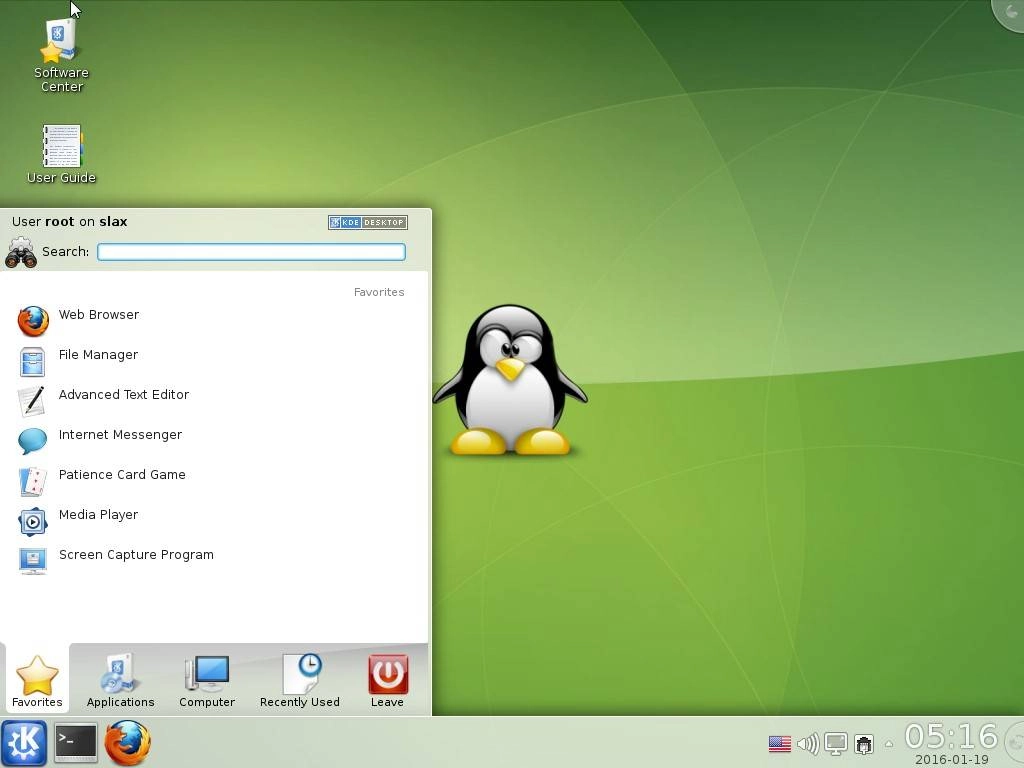The image size is (1024, 768).
Task: Open the Software Center desktop icon
Action: pyautogui.click(x=61, y=56)
